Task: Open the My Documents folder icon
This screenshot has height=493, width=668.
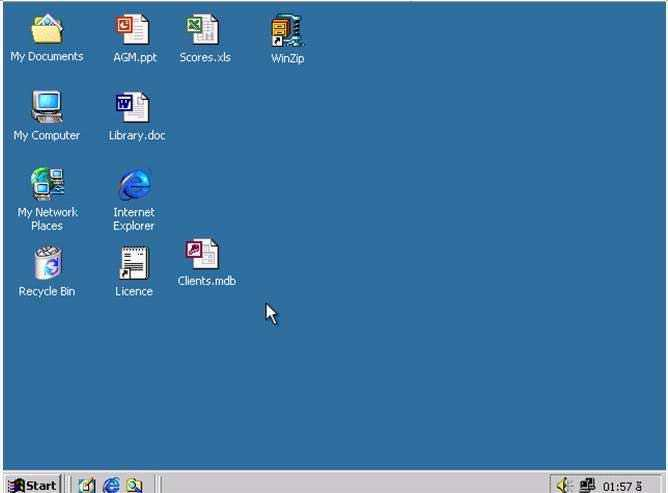Action: coord(47,30)
